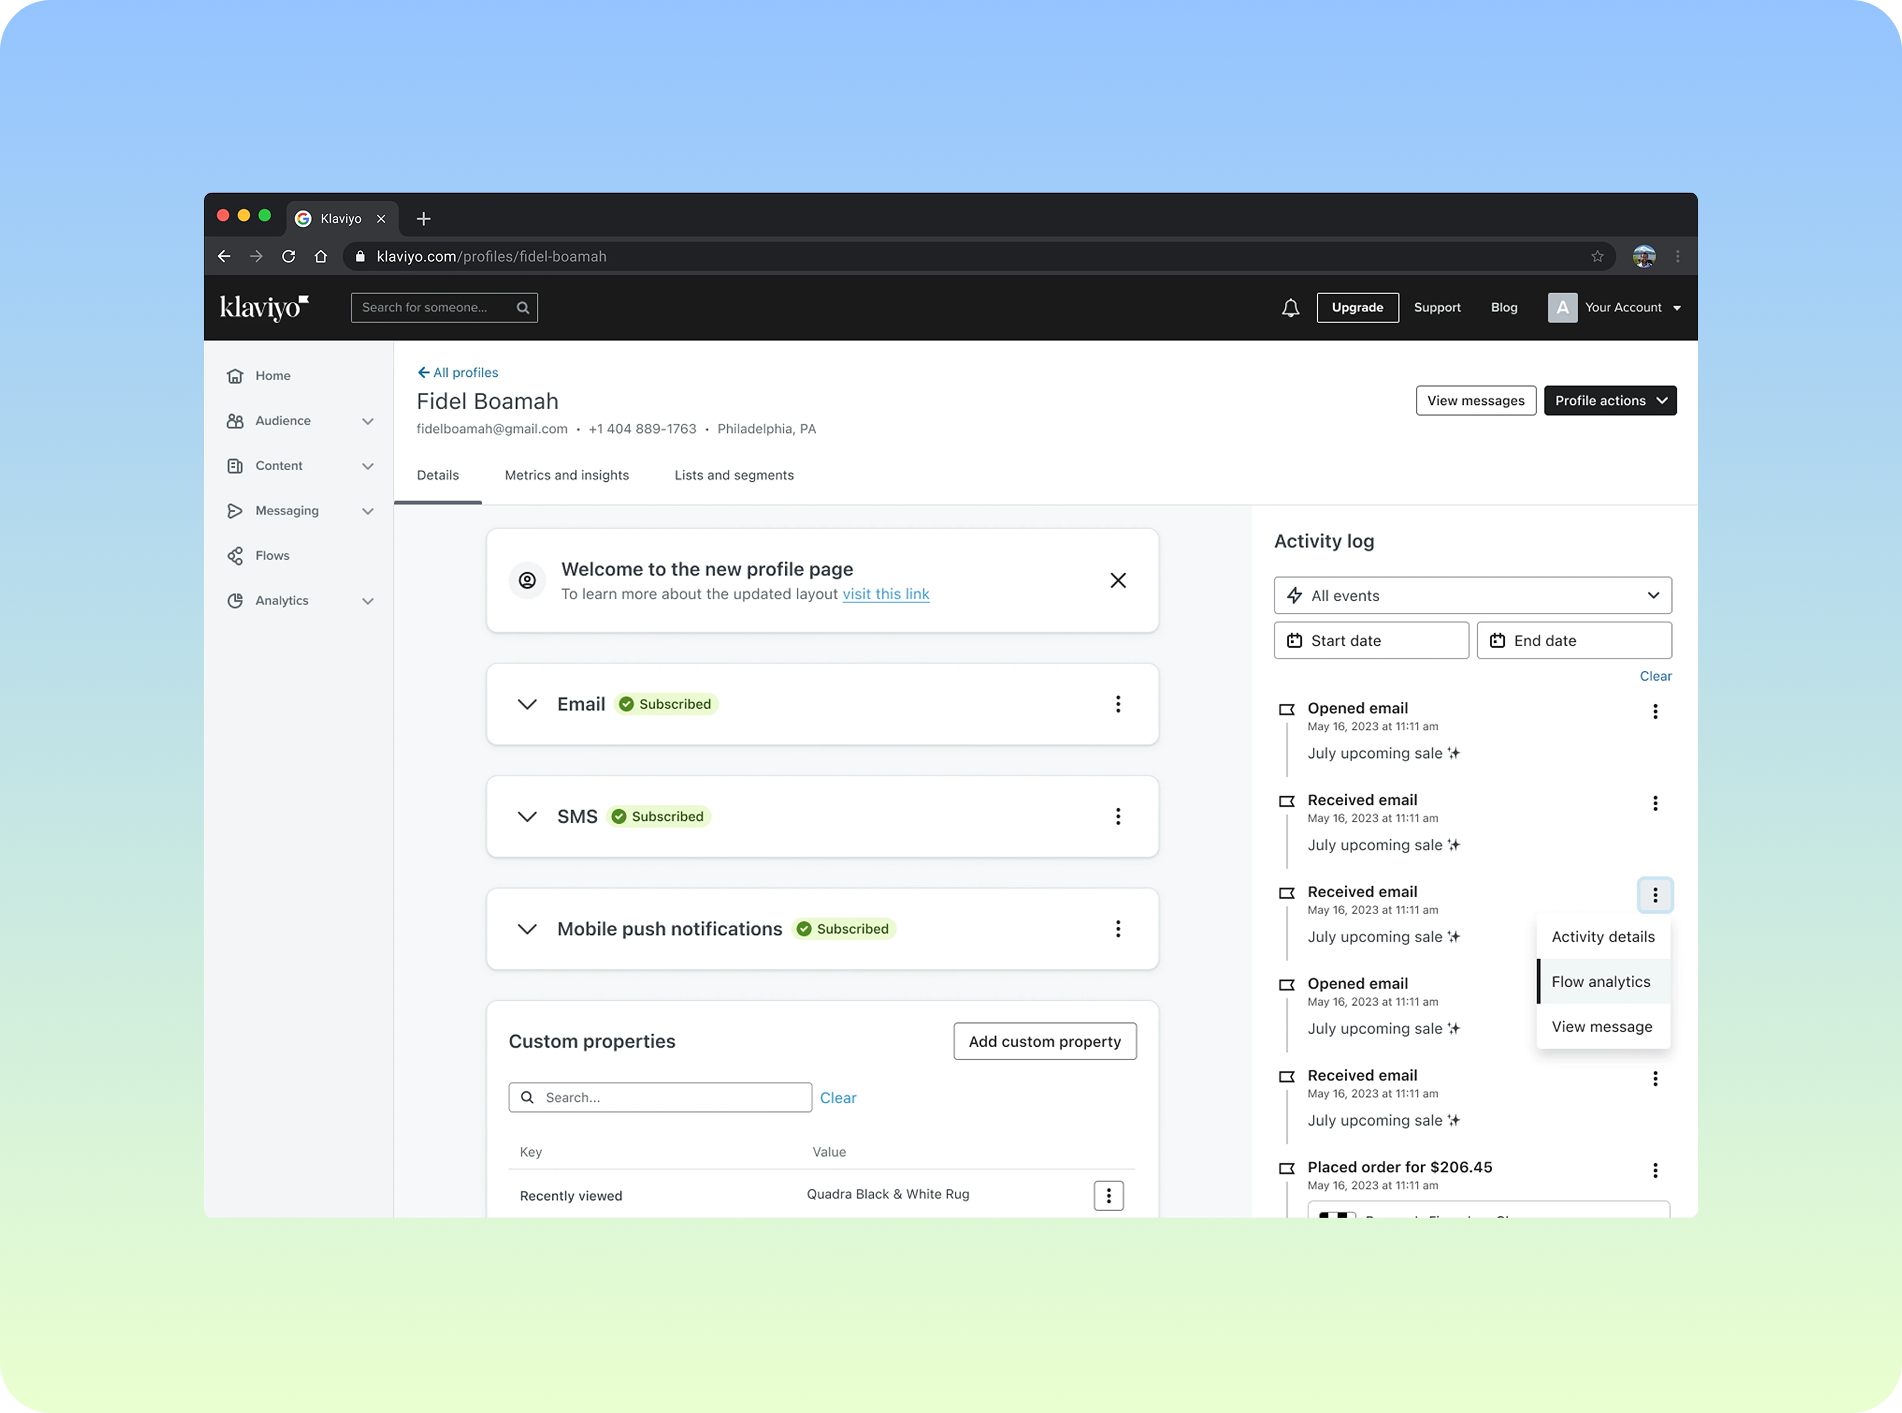Screen dimensions: 1902x1413
Task: Click calendar icon in Start date
Action: 1294,640
